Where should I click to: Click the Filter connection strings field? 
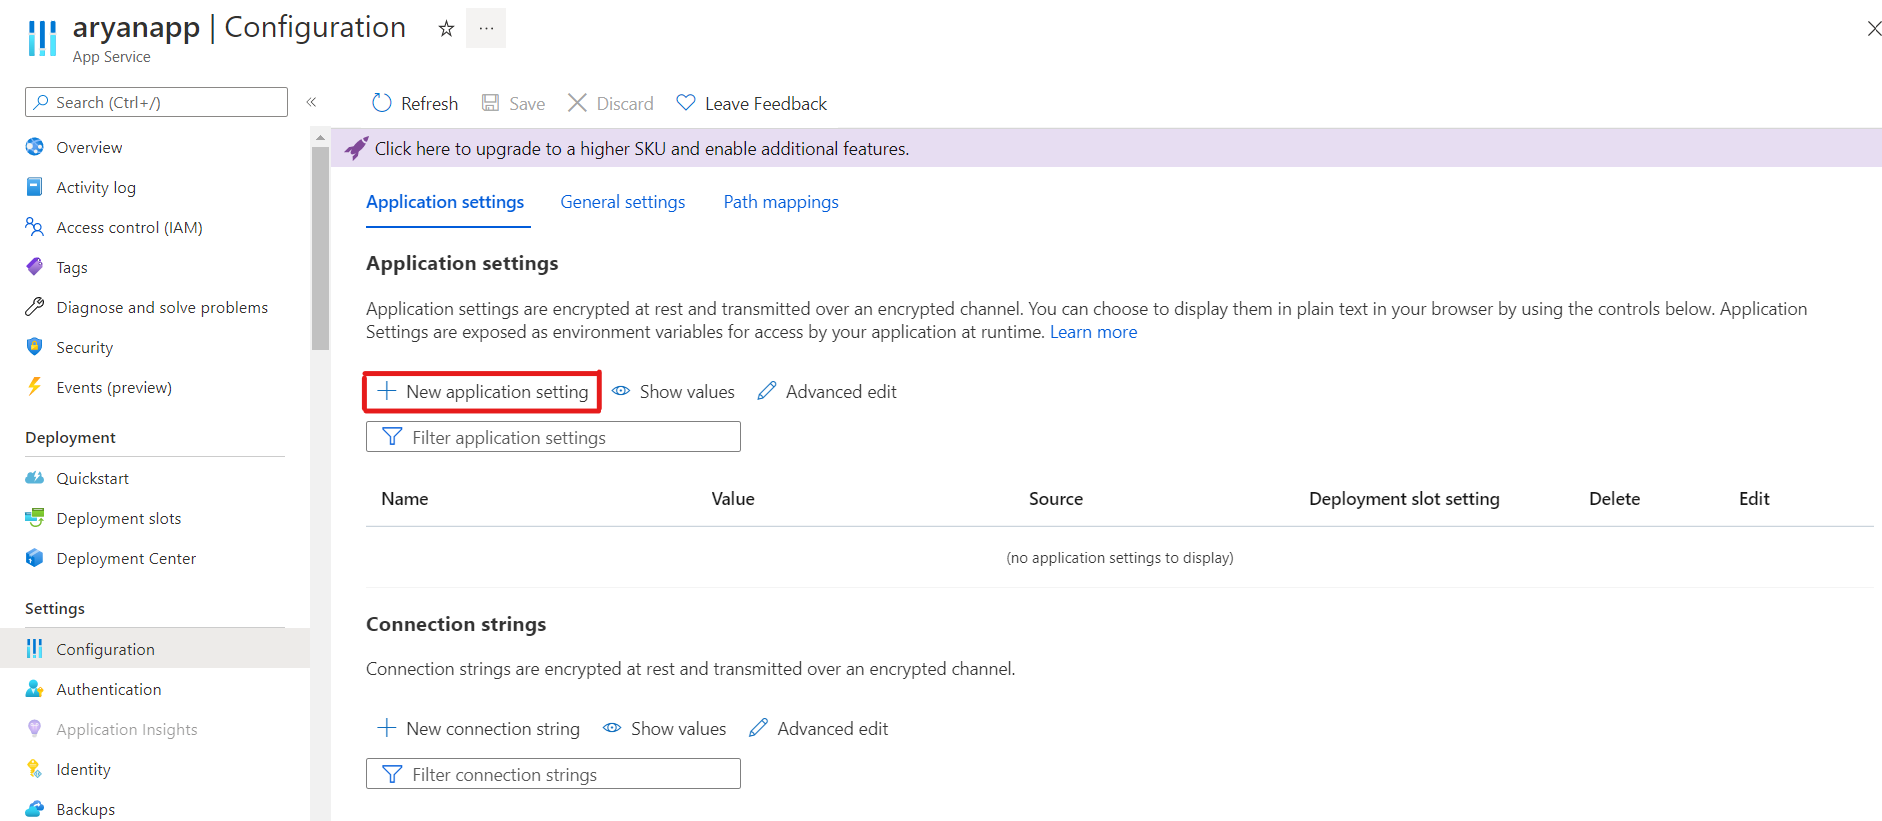click(553, 774)
